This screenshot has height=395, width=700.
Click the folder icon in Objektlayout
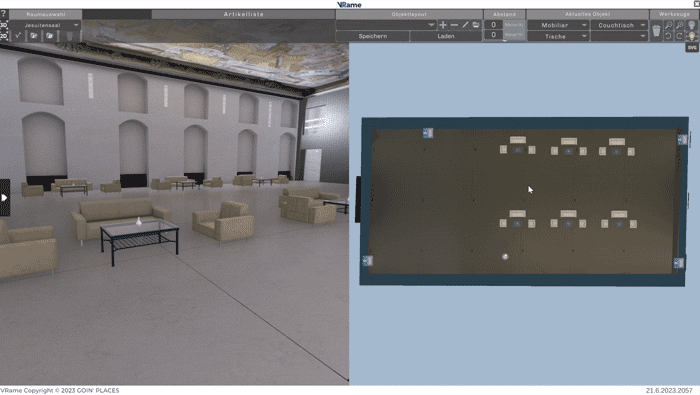[476, 25]
